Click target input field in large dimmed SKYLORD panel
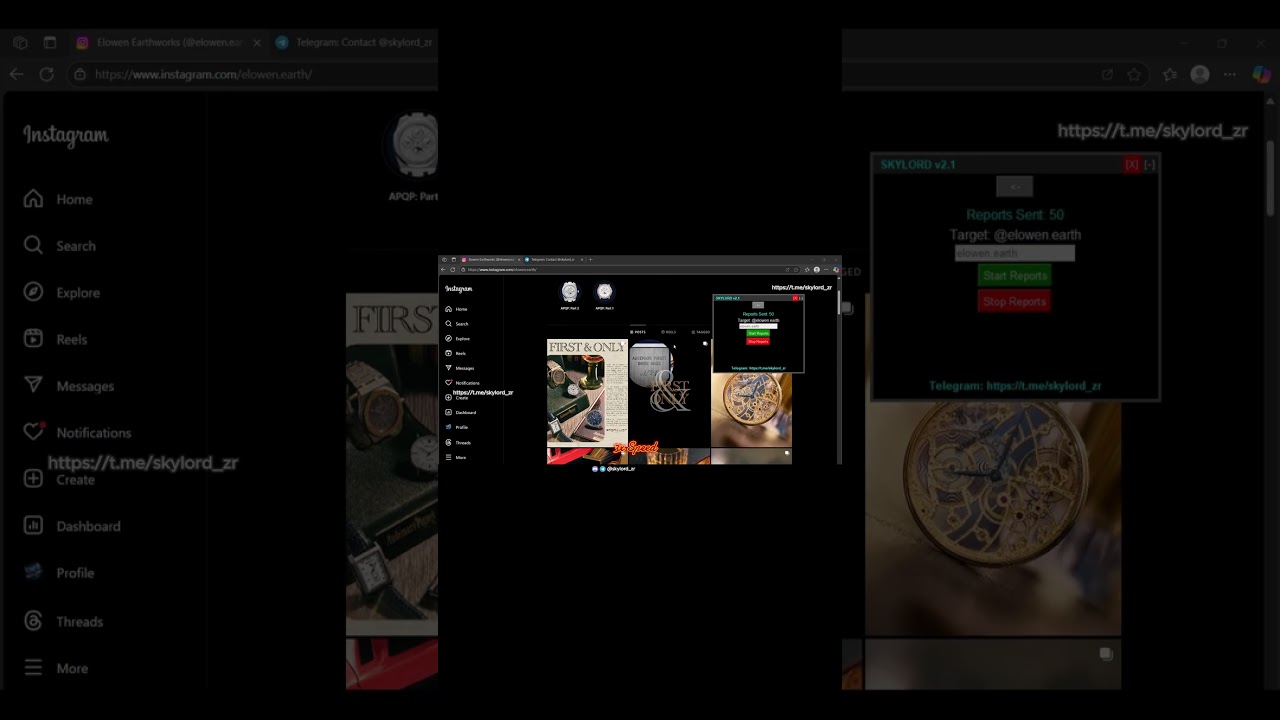Screen dimensions: 1280x720 click(1014, 253)
